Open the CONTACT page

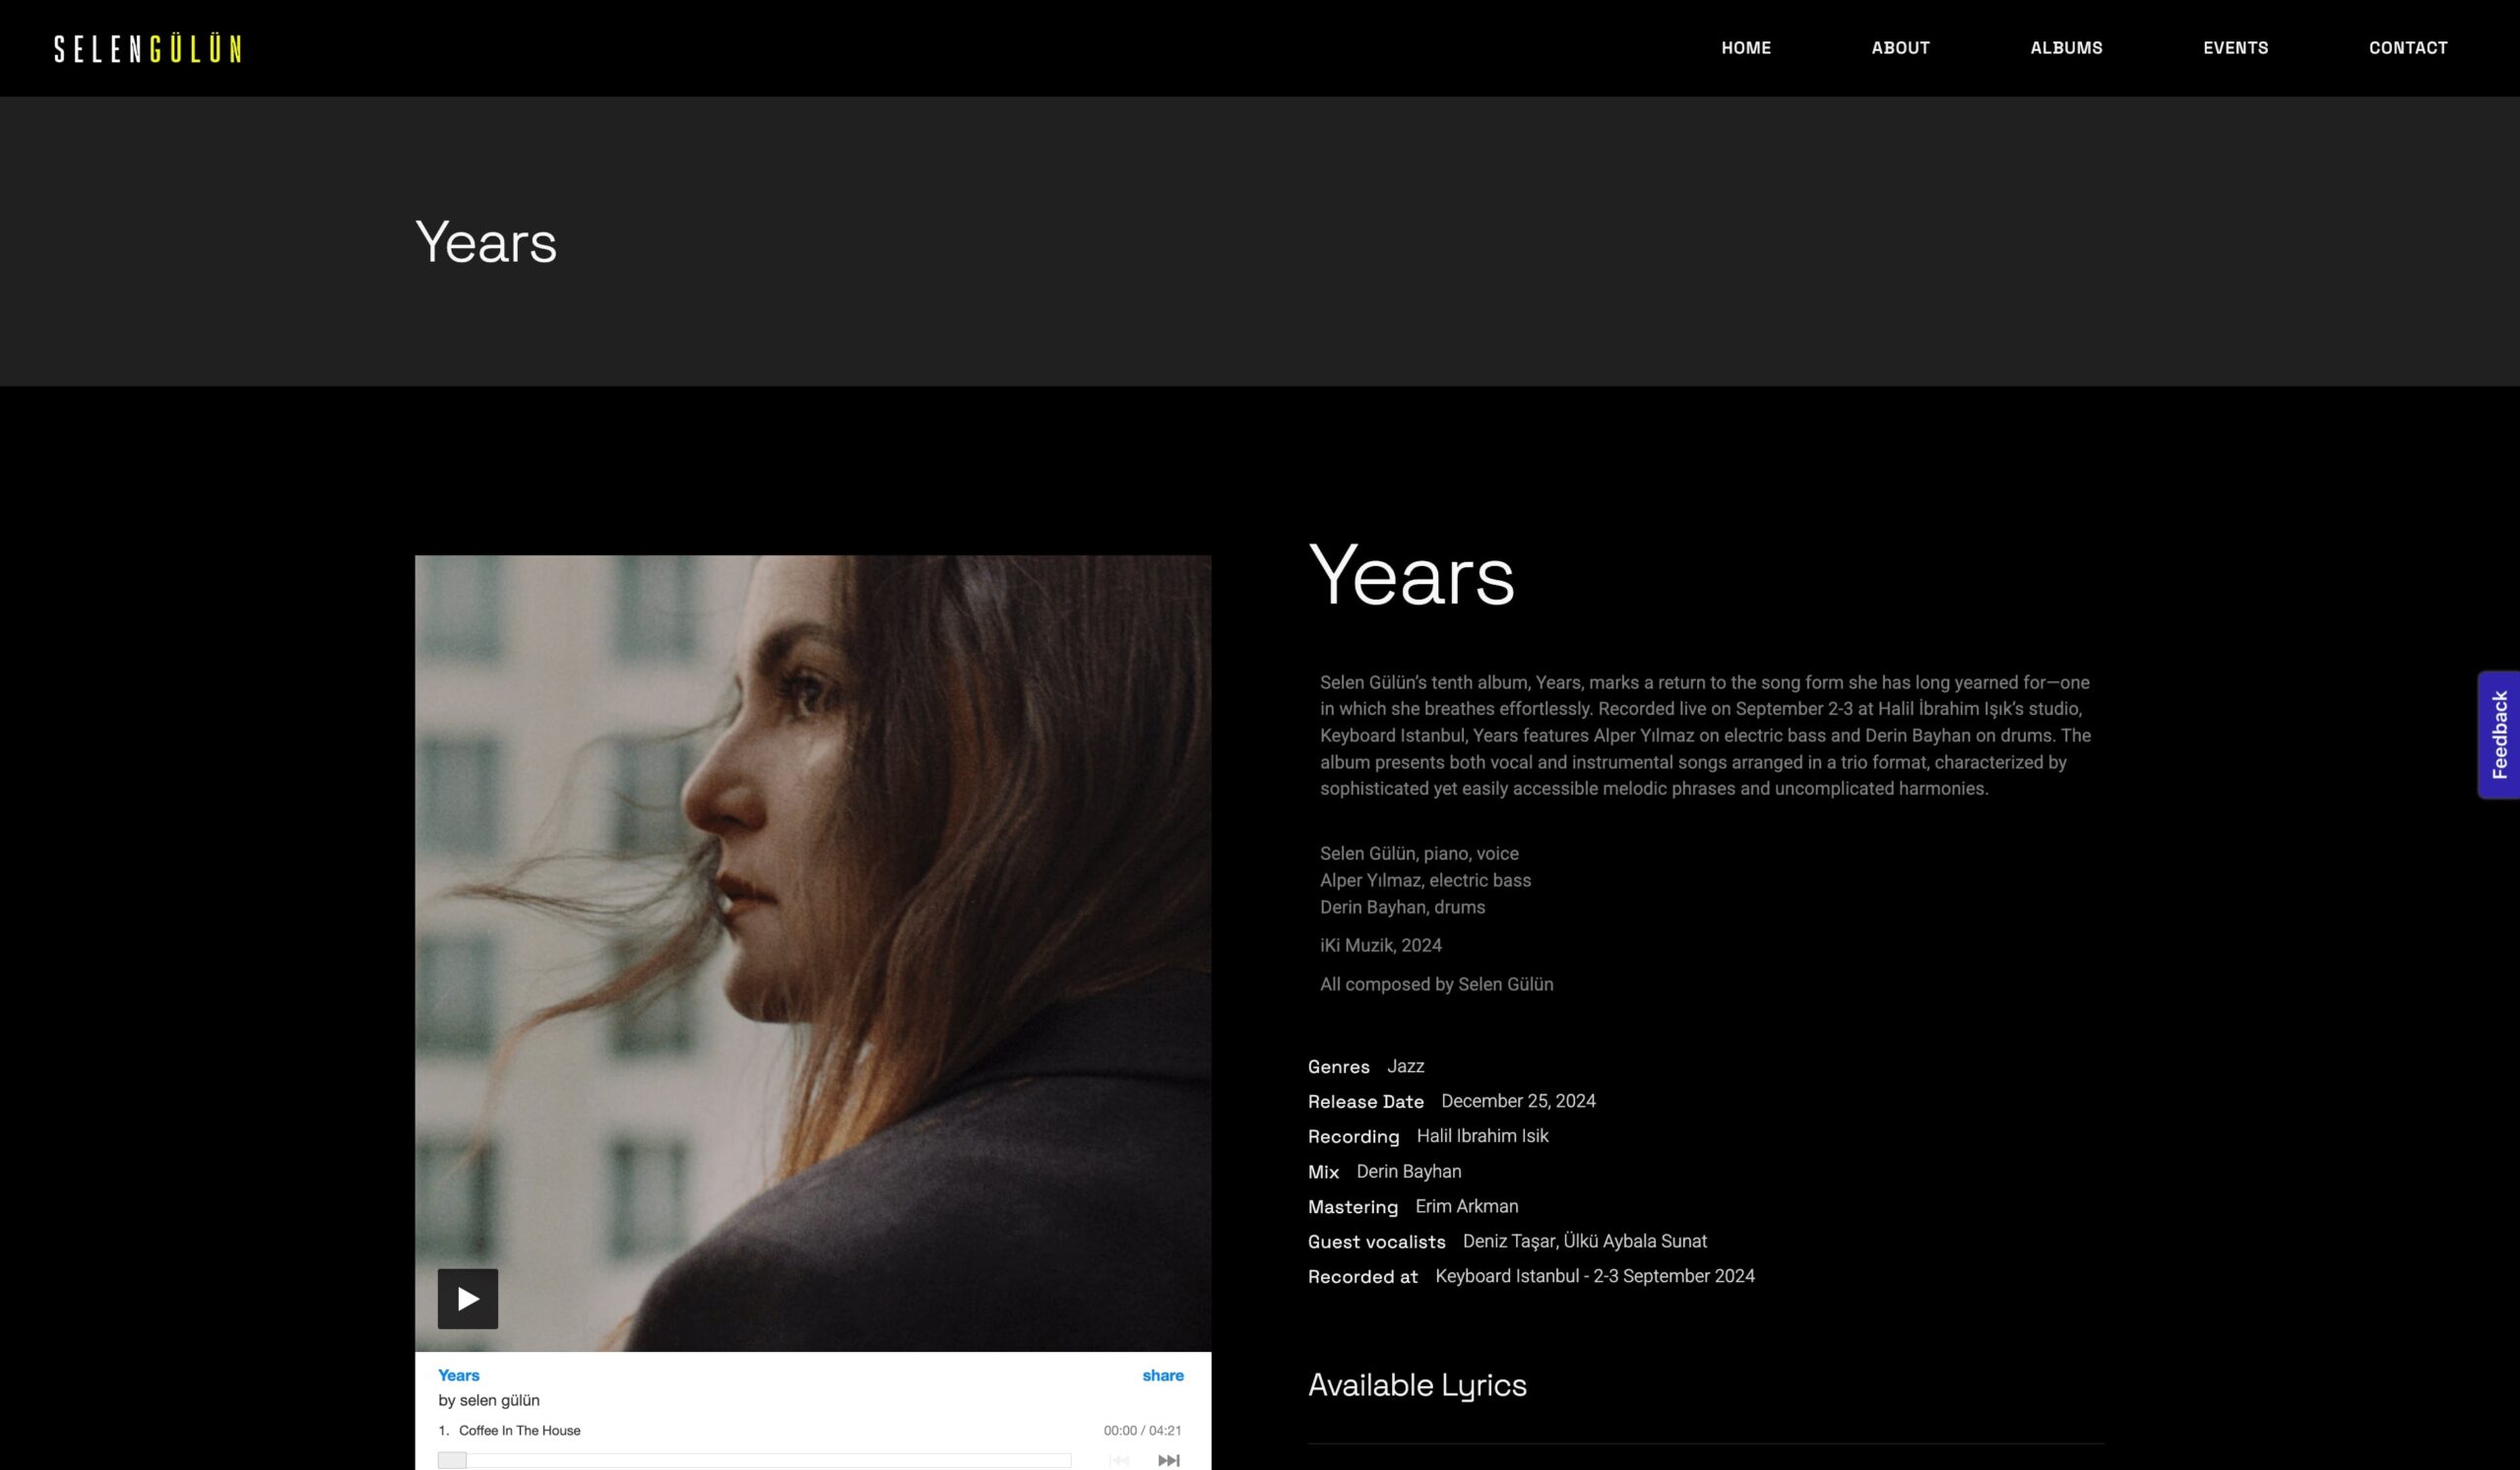click(2408, 48)
